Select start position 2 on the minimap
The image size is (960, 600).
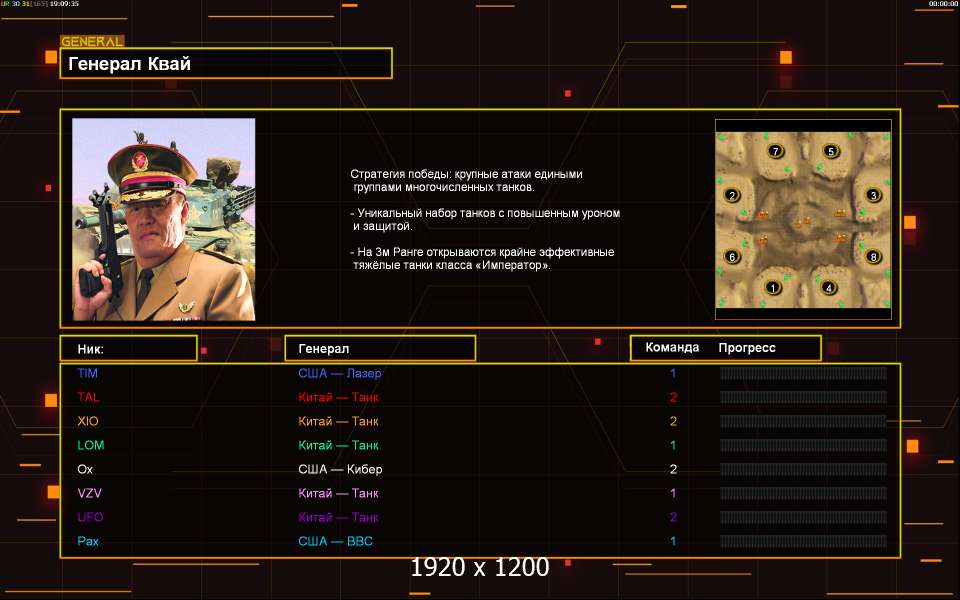click(732, 196)
